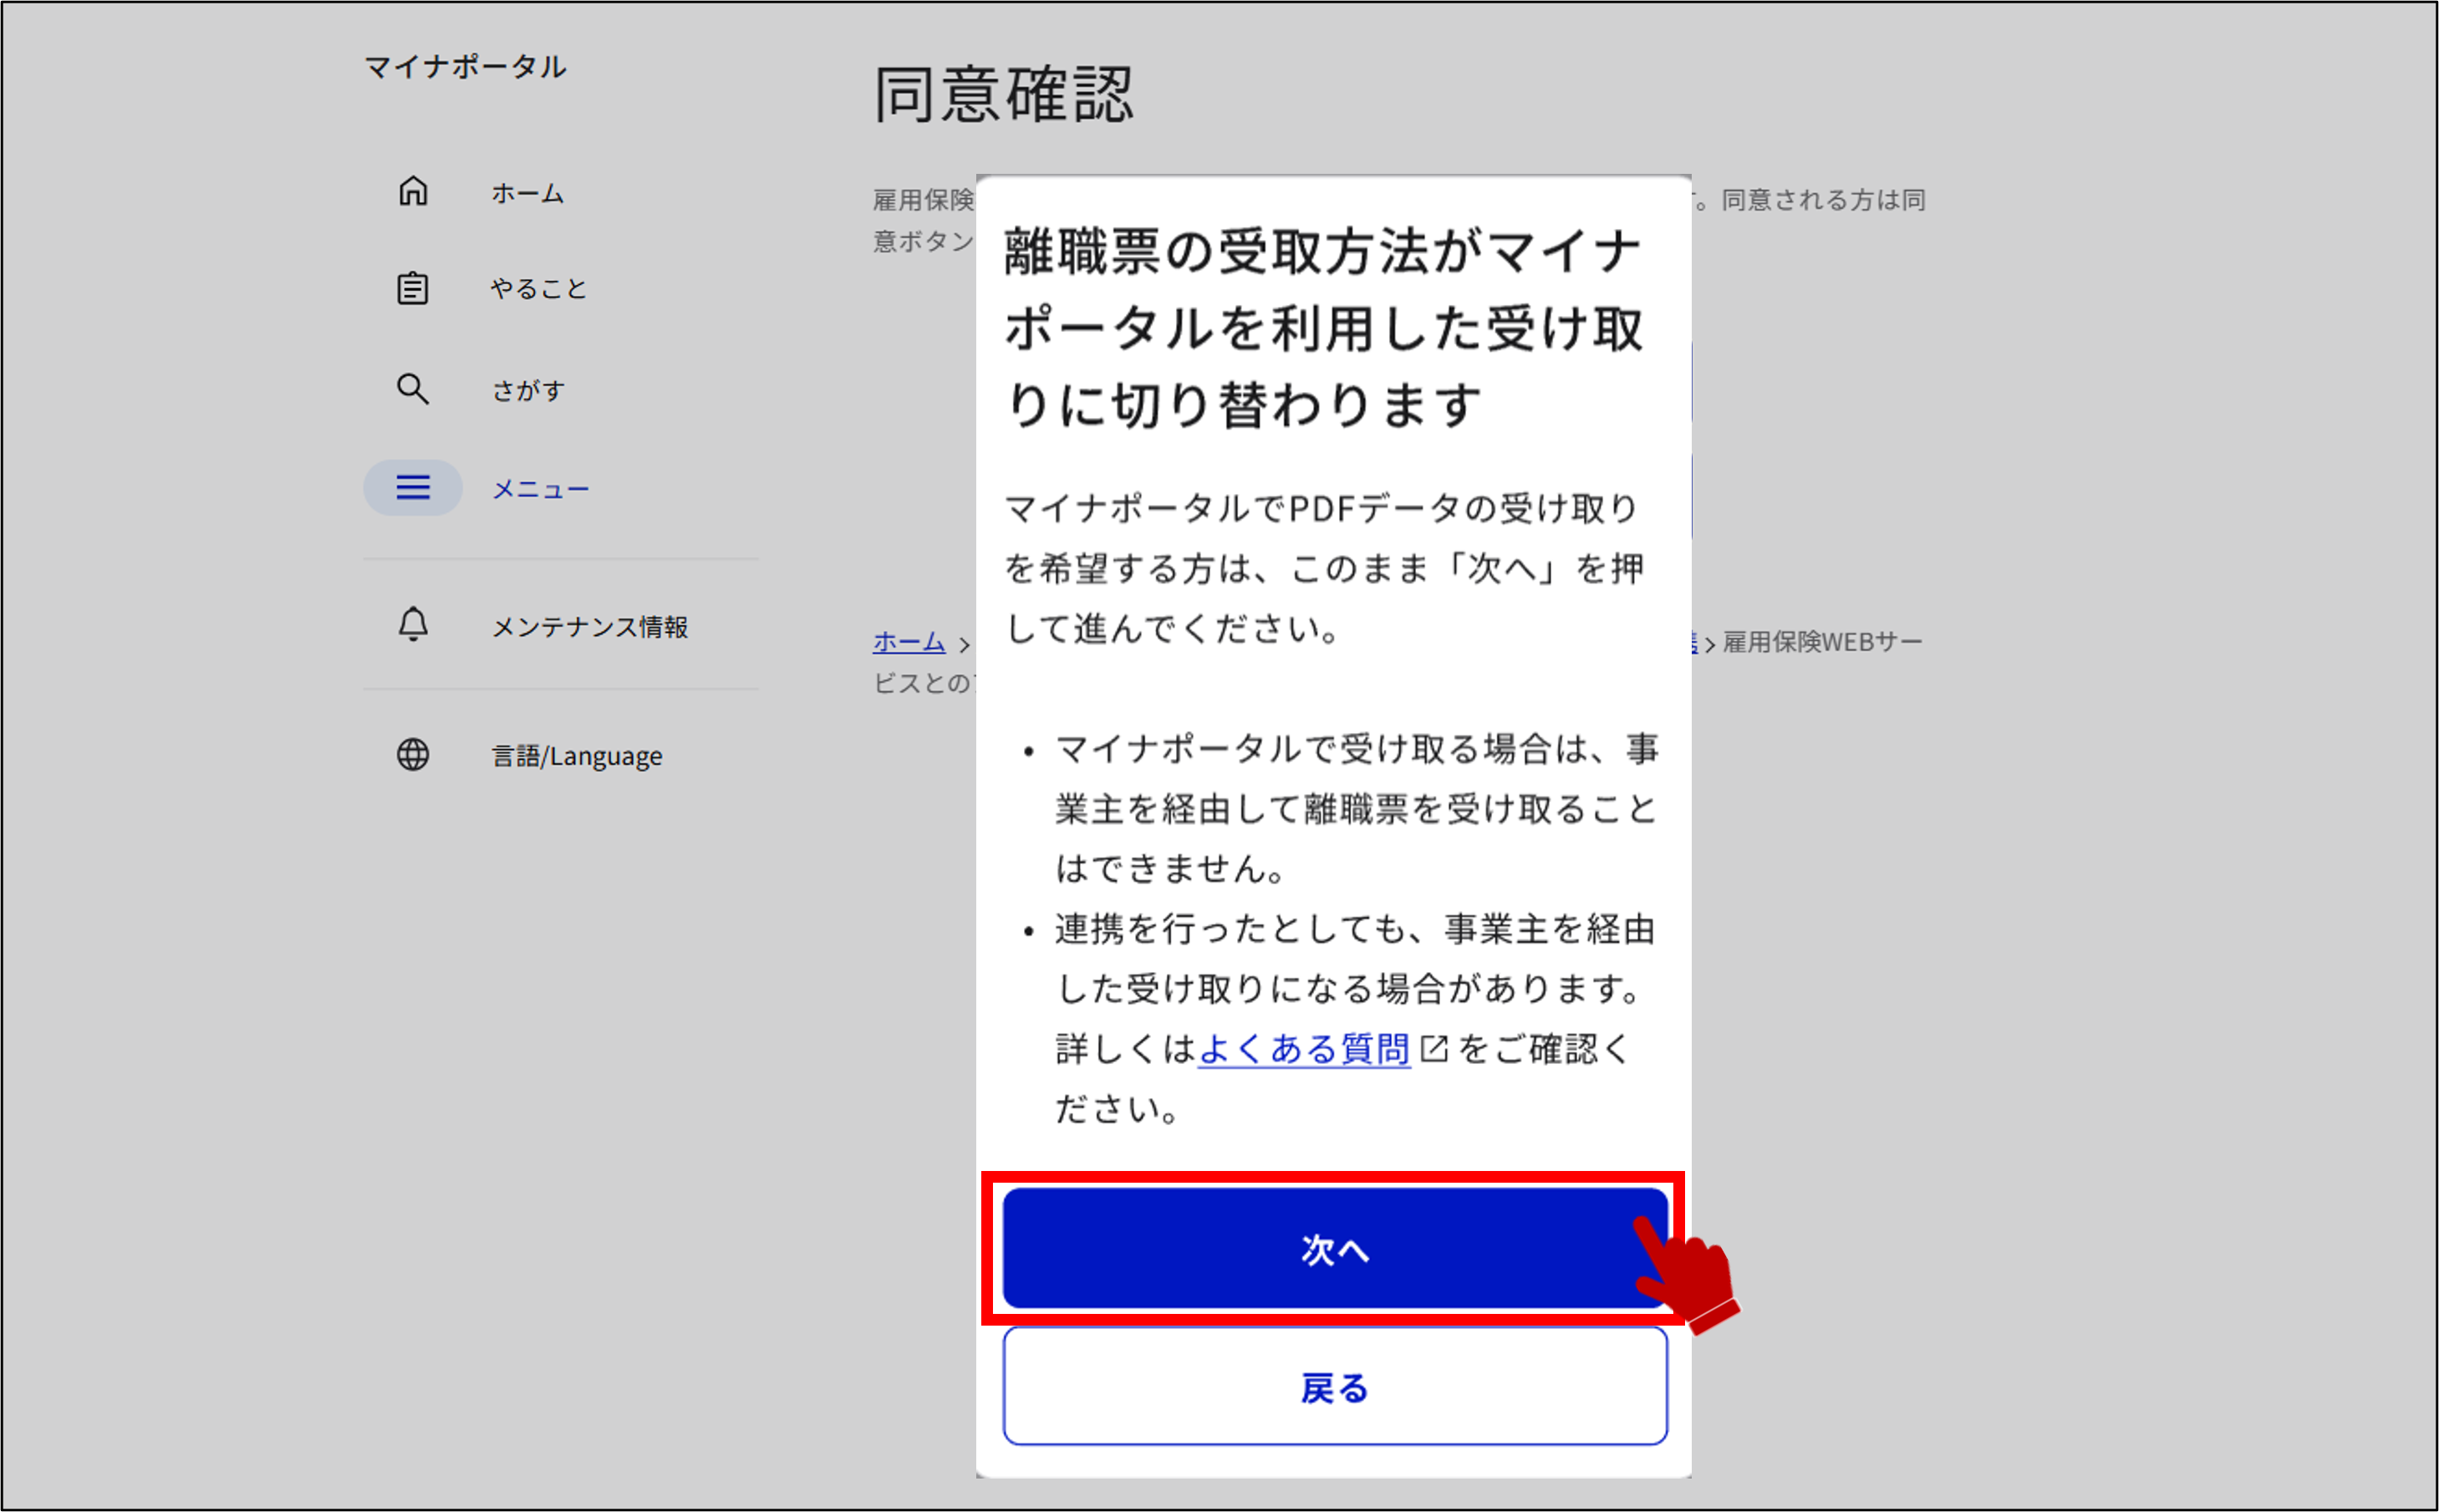This screenshot has height=1512, width=2439.
Task: Click the bell maintenance icon
Action: click(413, 625)
